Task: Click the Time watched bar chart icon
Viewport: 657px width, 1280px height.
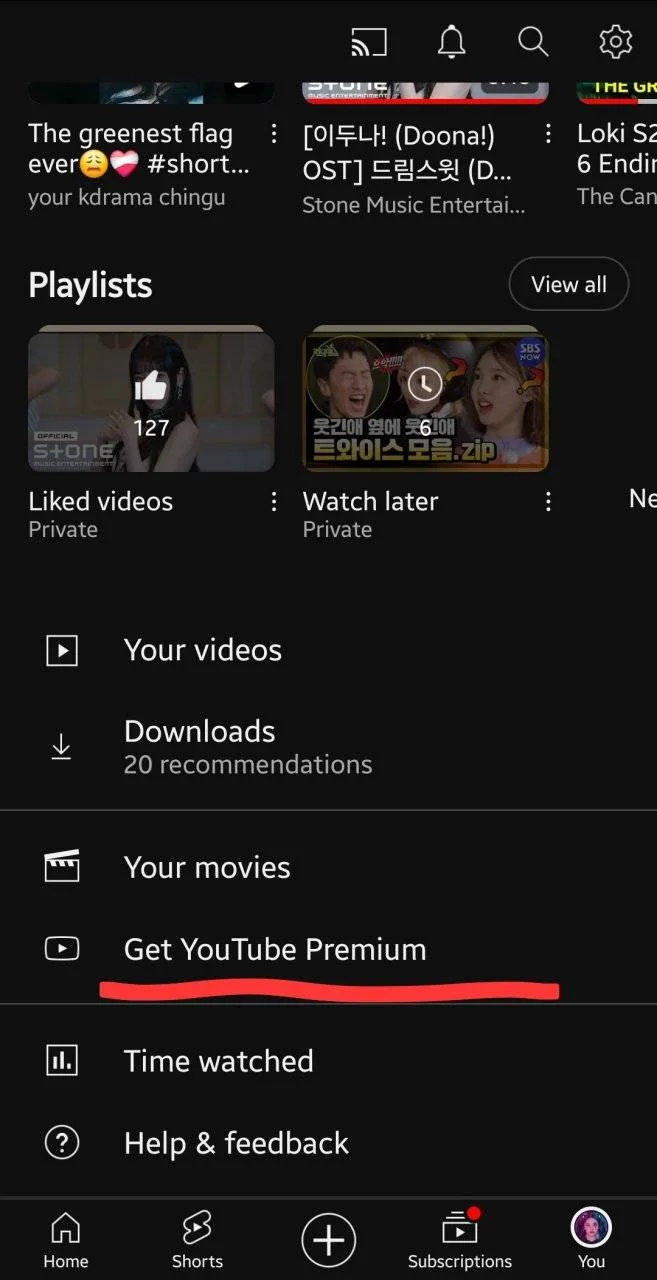Action: [x=62, y=1060]
